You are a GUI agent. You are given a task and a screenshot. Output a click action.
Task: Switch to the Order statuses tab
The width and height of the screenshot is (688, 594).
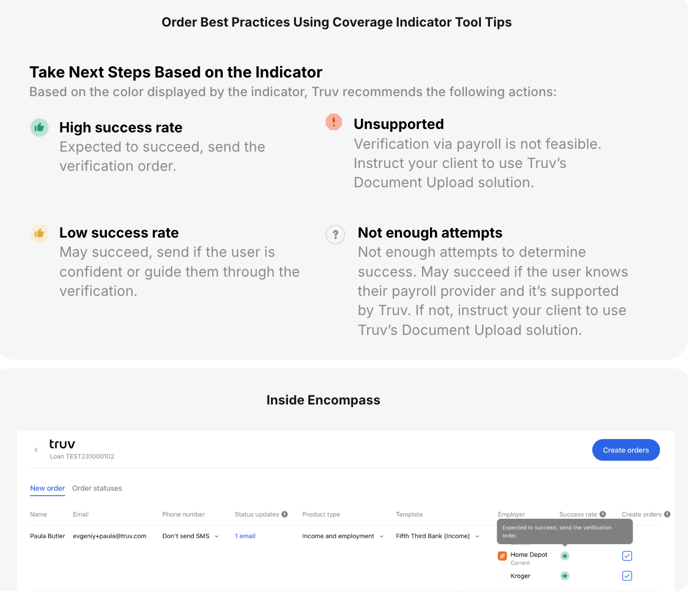97,488
